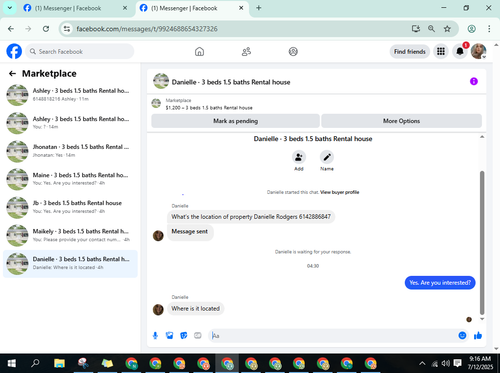The image size is (500, 373).
Task: Reload the page
Action: (x=46, y=29)
